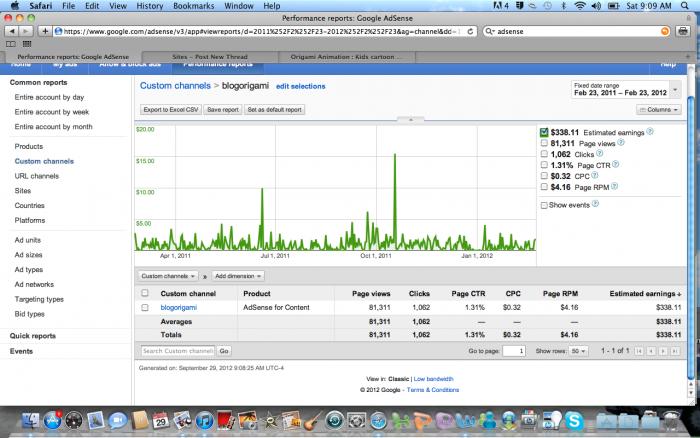Open the Window menu in menu bar
The image size is (700, 438).
[x=238, y=6]
